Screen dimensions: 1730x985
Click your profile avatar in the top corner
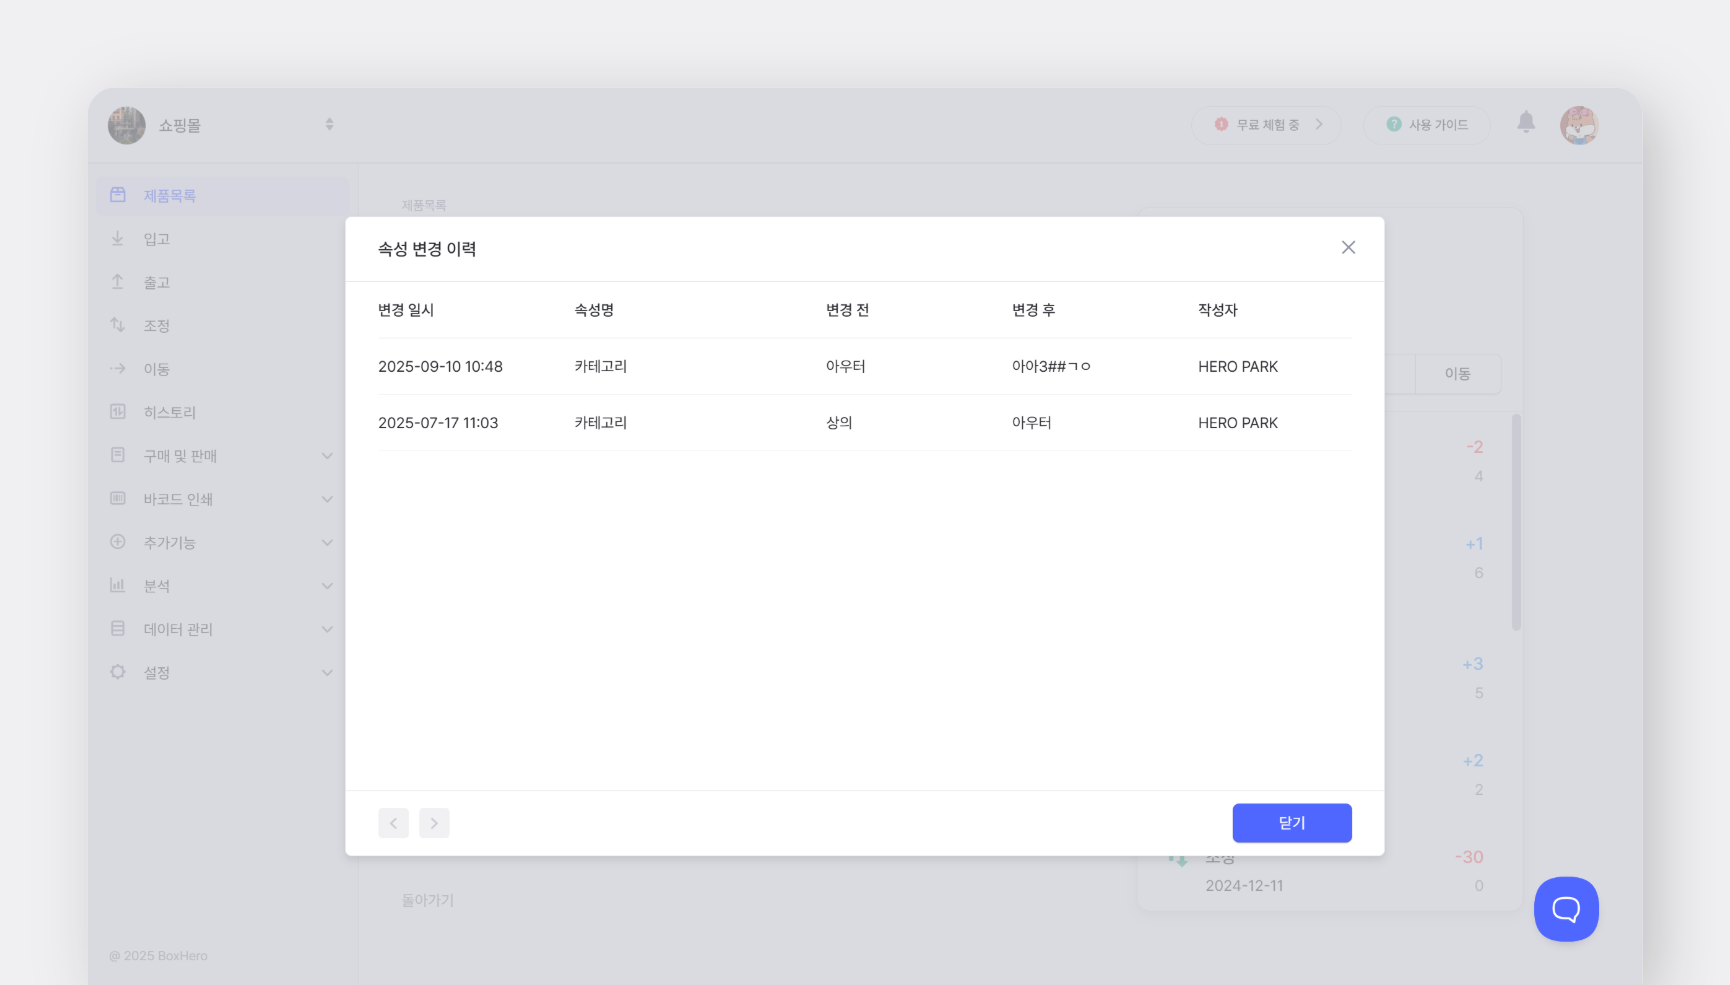coord(1579,124)
